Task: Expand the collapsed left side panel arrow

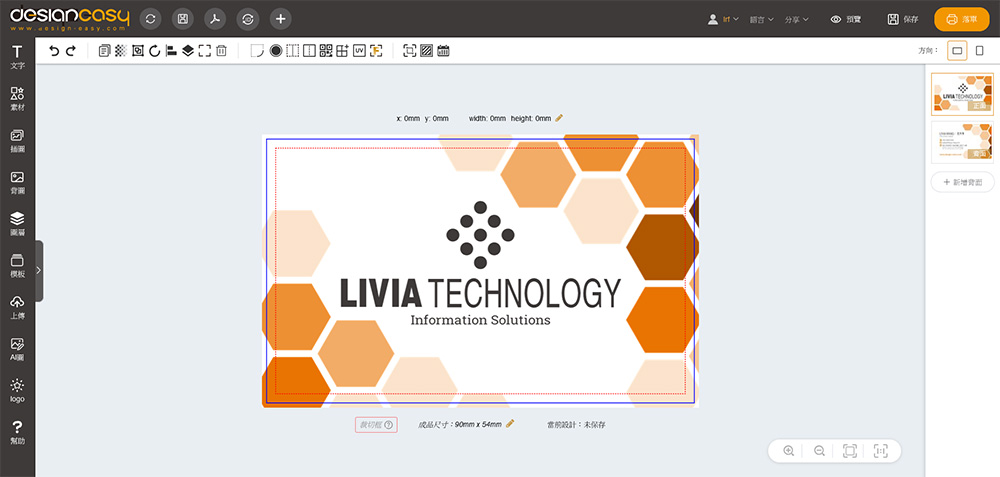Action: click(x=38, y=270)
